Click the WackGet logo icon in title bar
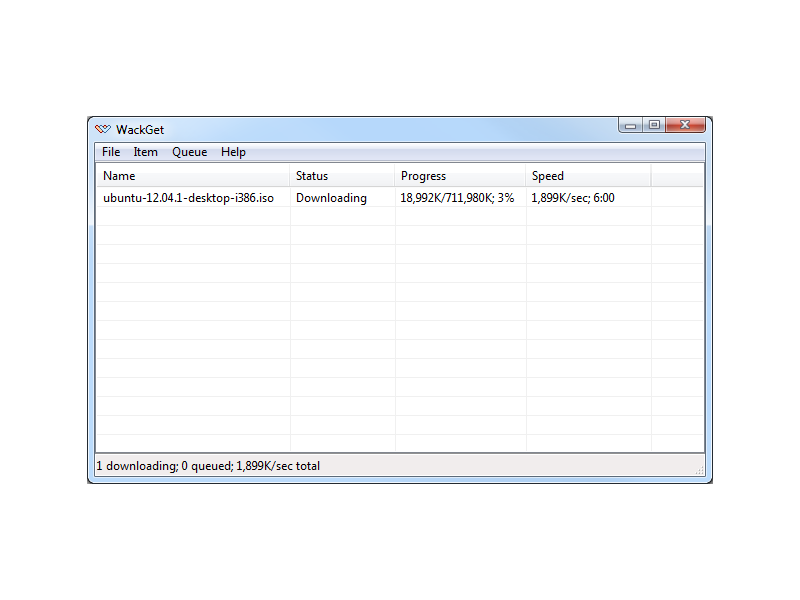This screenshot has height=600, width=800. click(x=102, y=129)
